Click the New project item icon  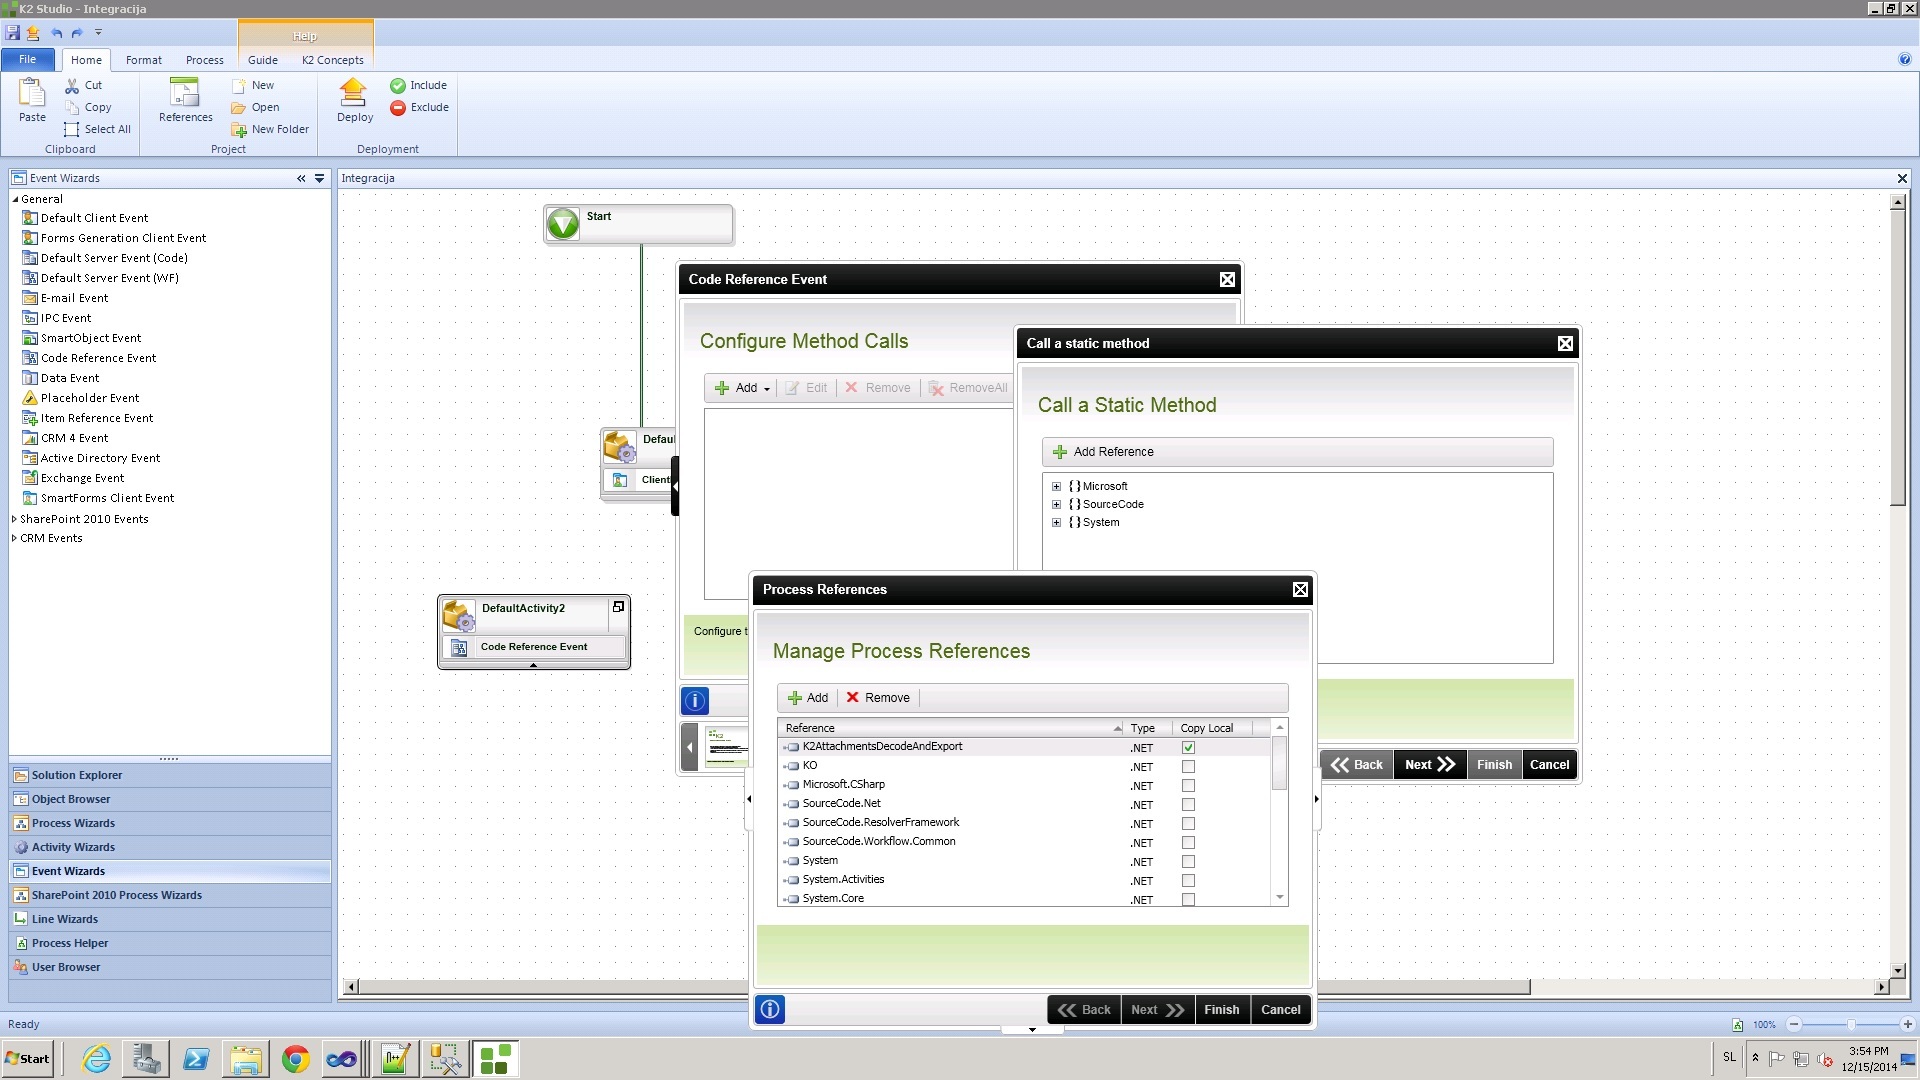[x=239, y=86]
